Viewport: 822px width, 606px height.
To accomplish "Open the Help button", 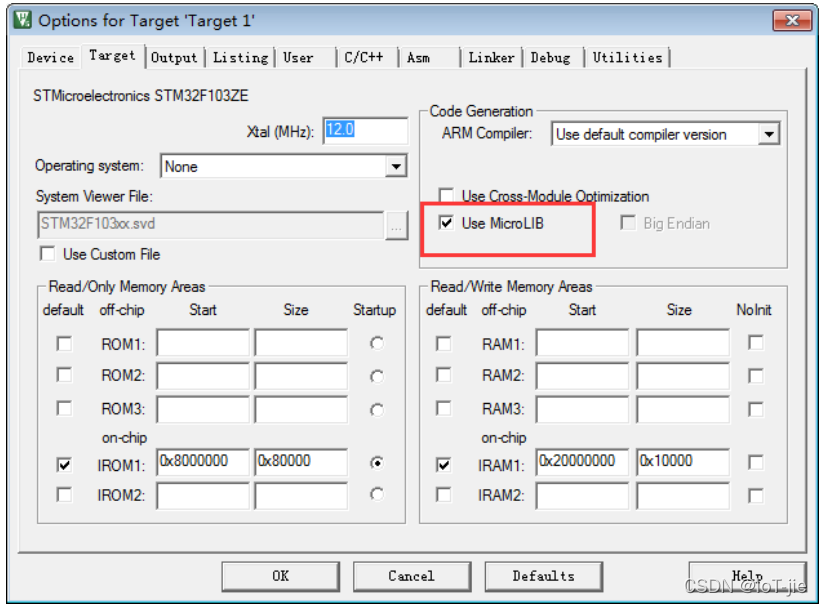I will (x=747, y=576).
